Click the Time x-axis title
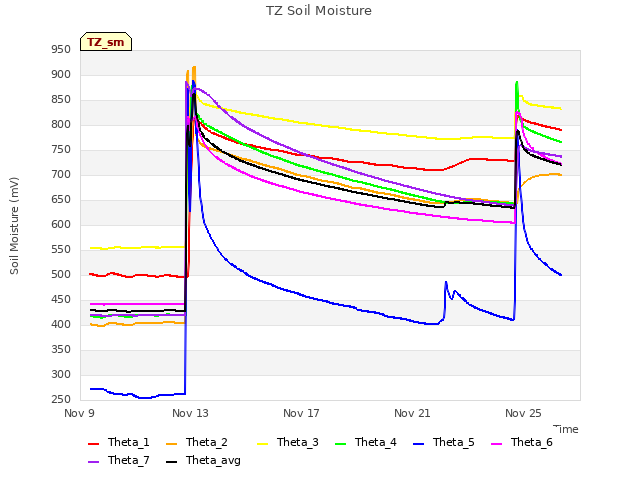This screenshot has width=640, height=480. (566, 429)
